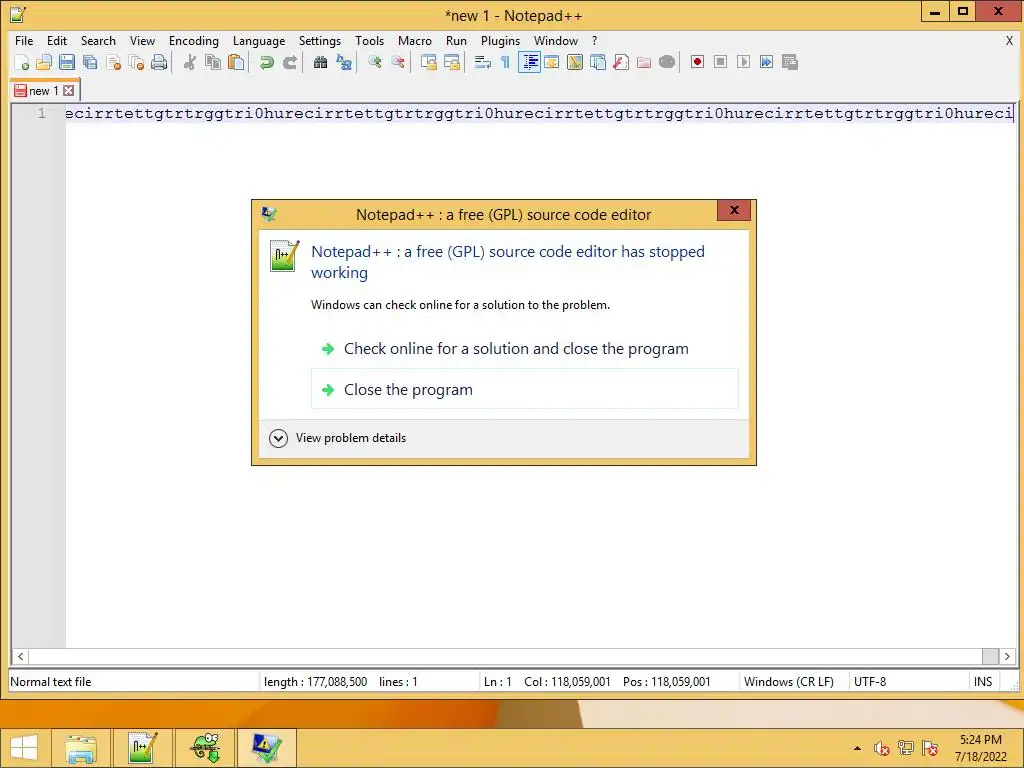Choose 'Close the program' option
1024x768 pixels.
524,389
